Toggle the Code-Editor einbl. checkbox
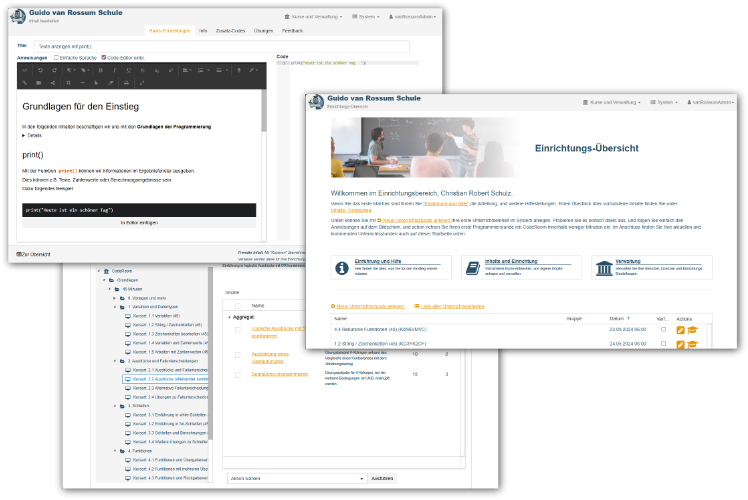The image size is (748, 500). [102, 59]
